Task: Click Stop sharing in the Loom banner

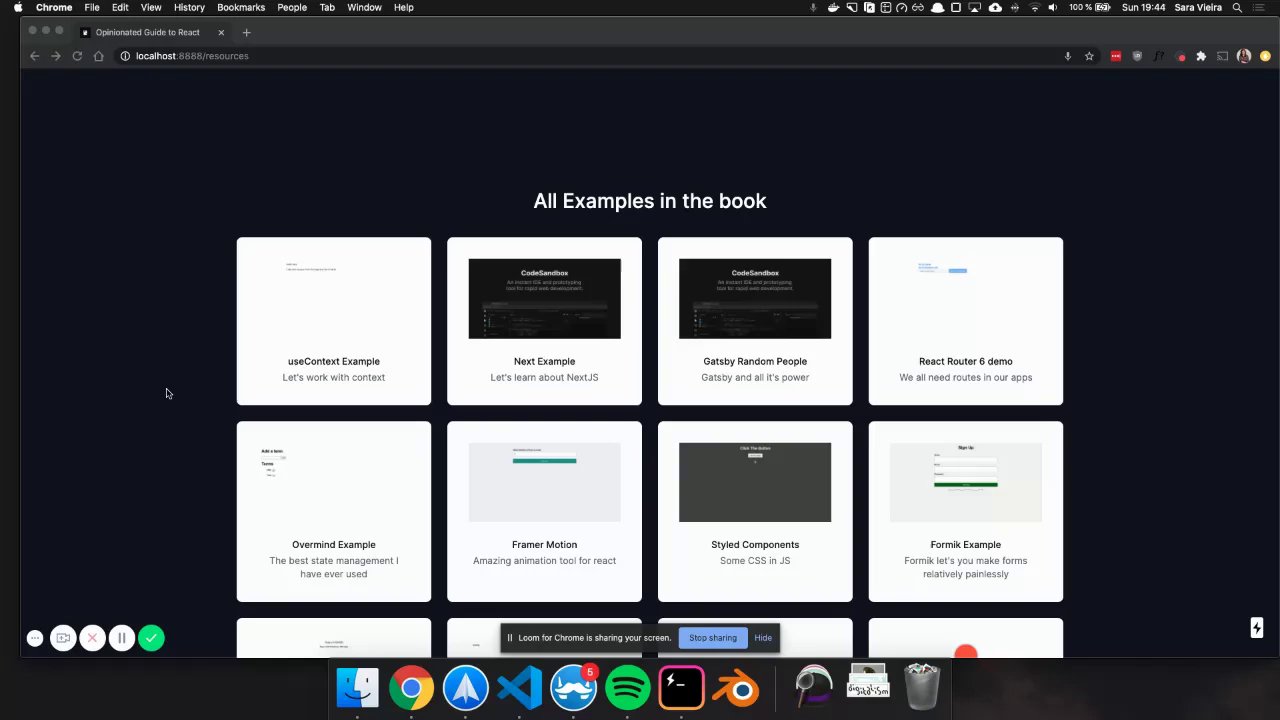Action: (x=713, y=638)
